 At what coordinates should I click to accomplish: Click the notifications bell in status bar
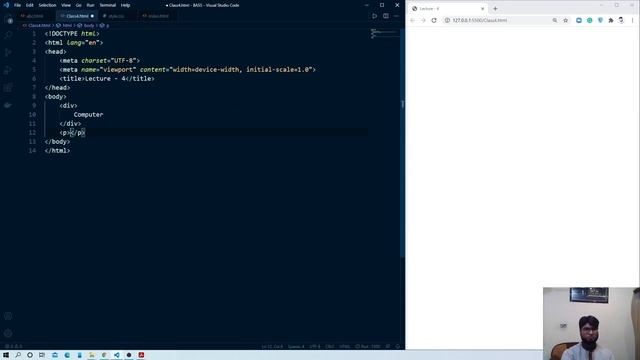(398, 347)
